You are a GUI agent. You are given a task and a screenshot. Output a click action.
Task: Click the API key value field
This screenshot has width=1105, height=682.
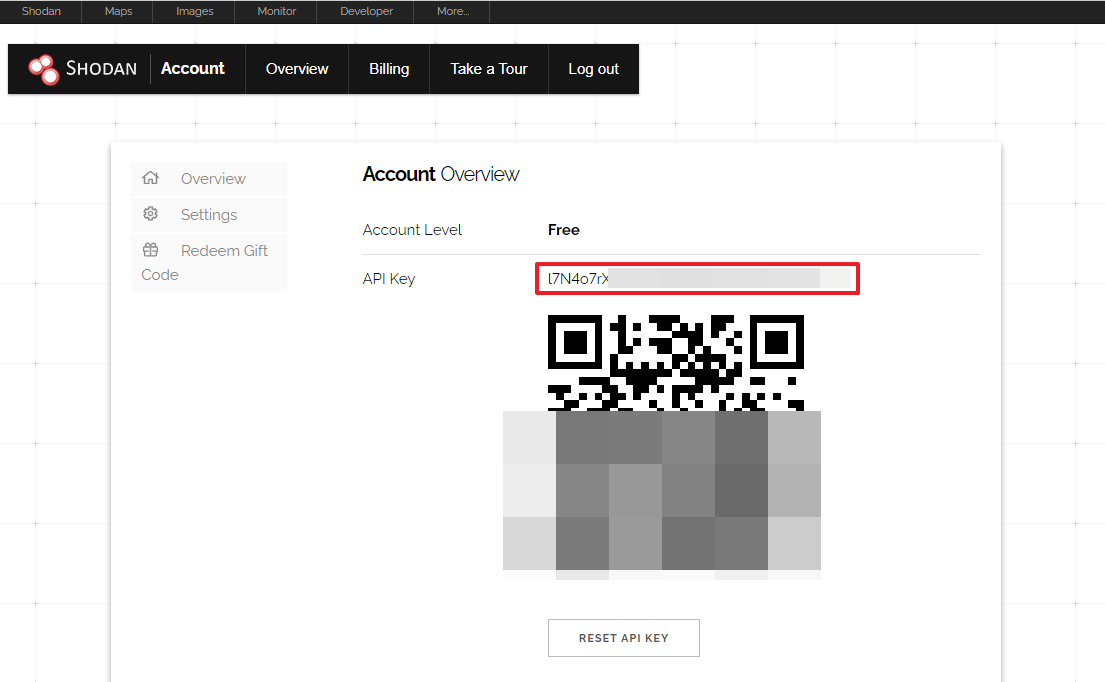pyautogui.click(x=697, y=278)
